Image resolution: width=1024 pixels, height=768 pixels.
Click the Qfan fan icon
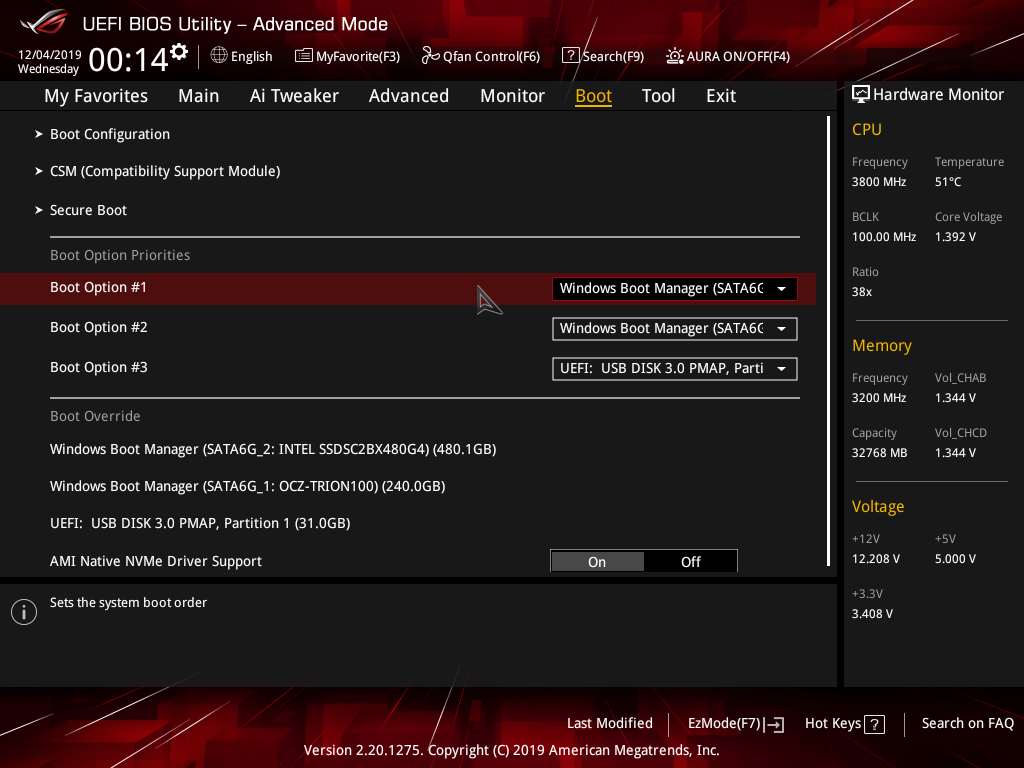tap(430, 56)
